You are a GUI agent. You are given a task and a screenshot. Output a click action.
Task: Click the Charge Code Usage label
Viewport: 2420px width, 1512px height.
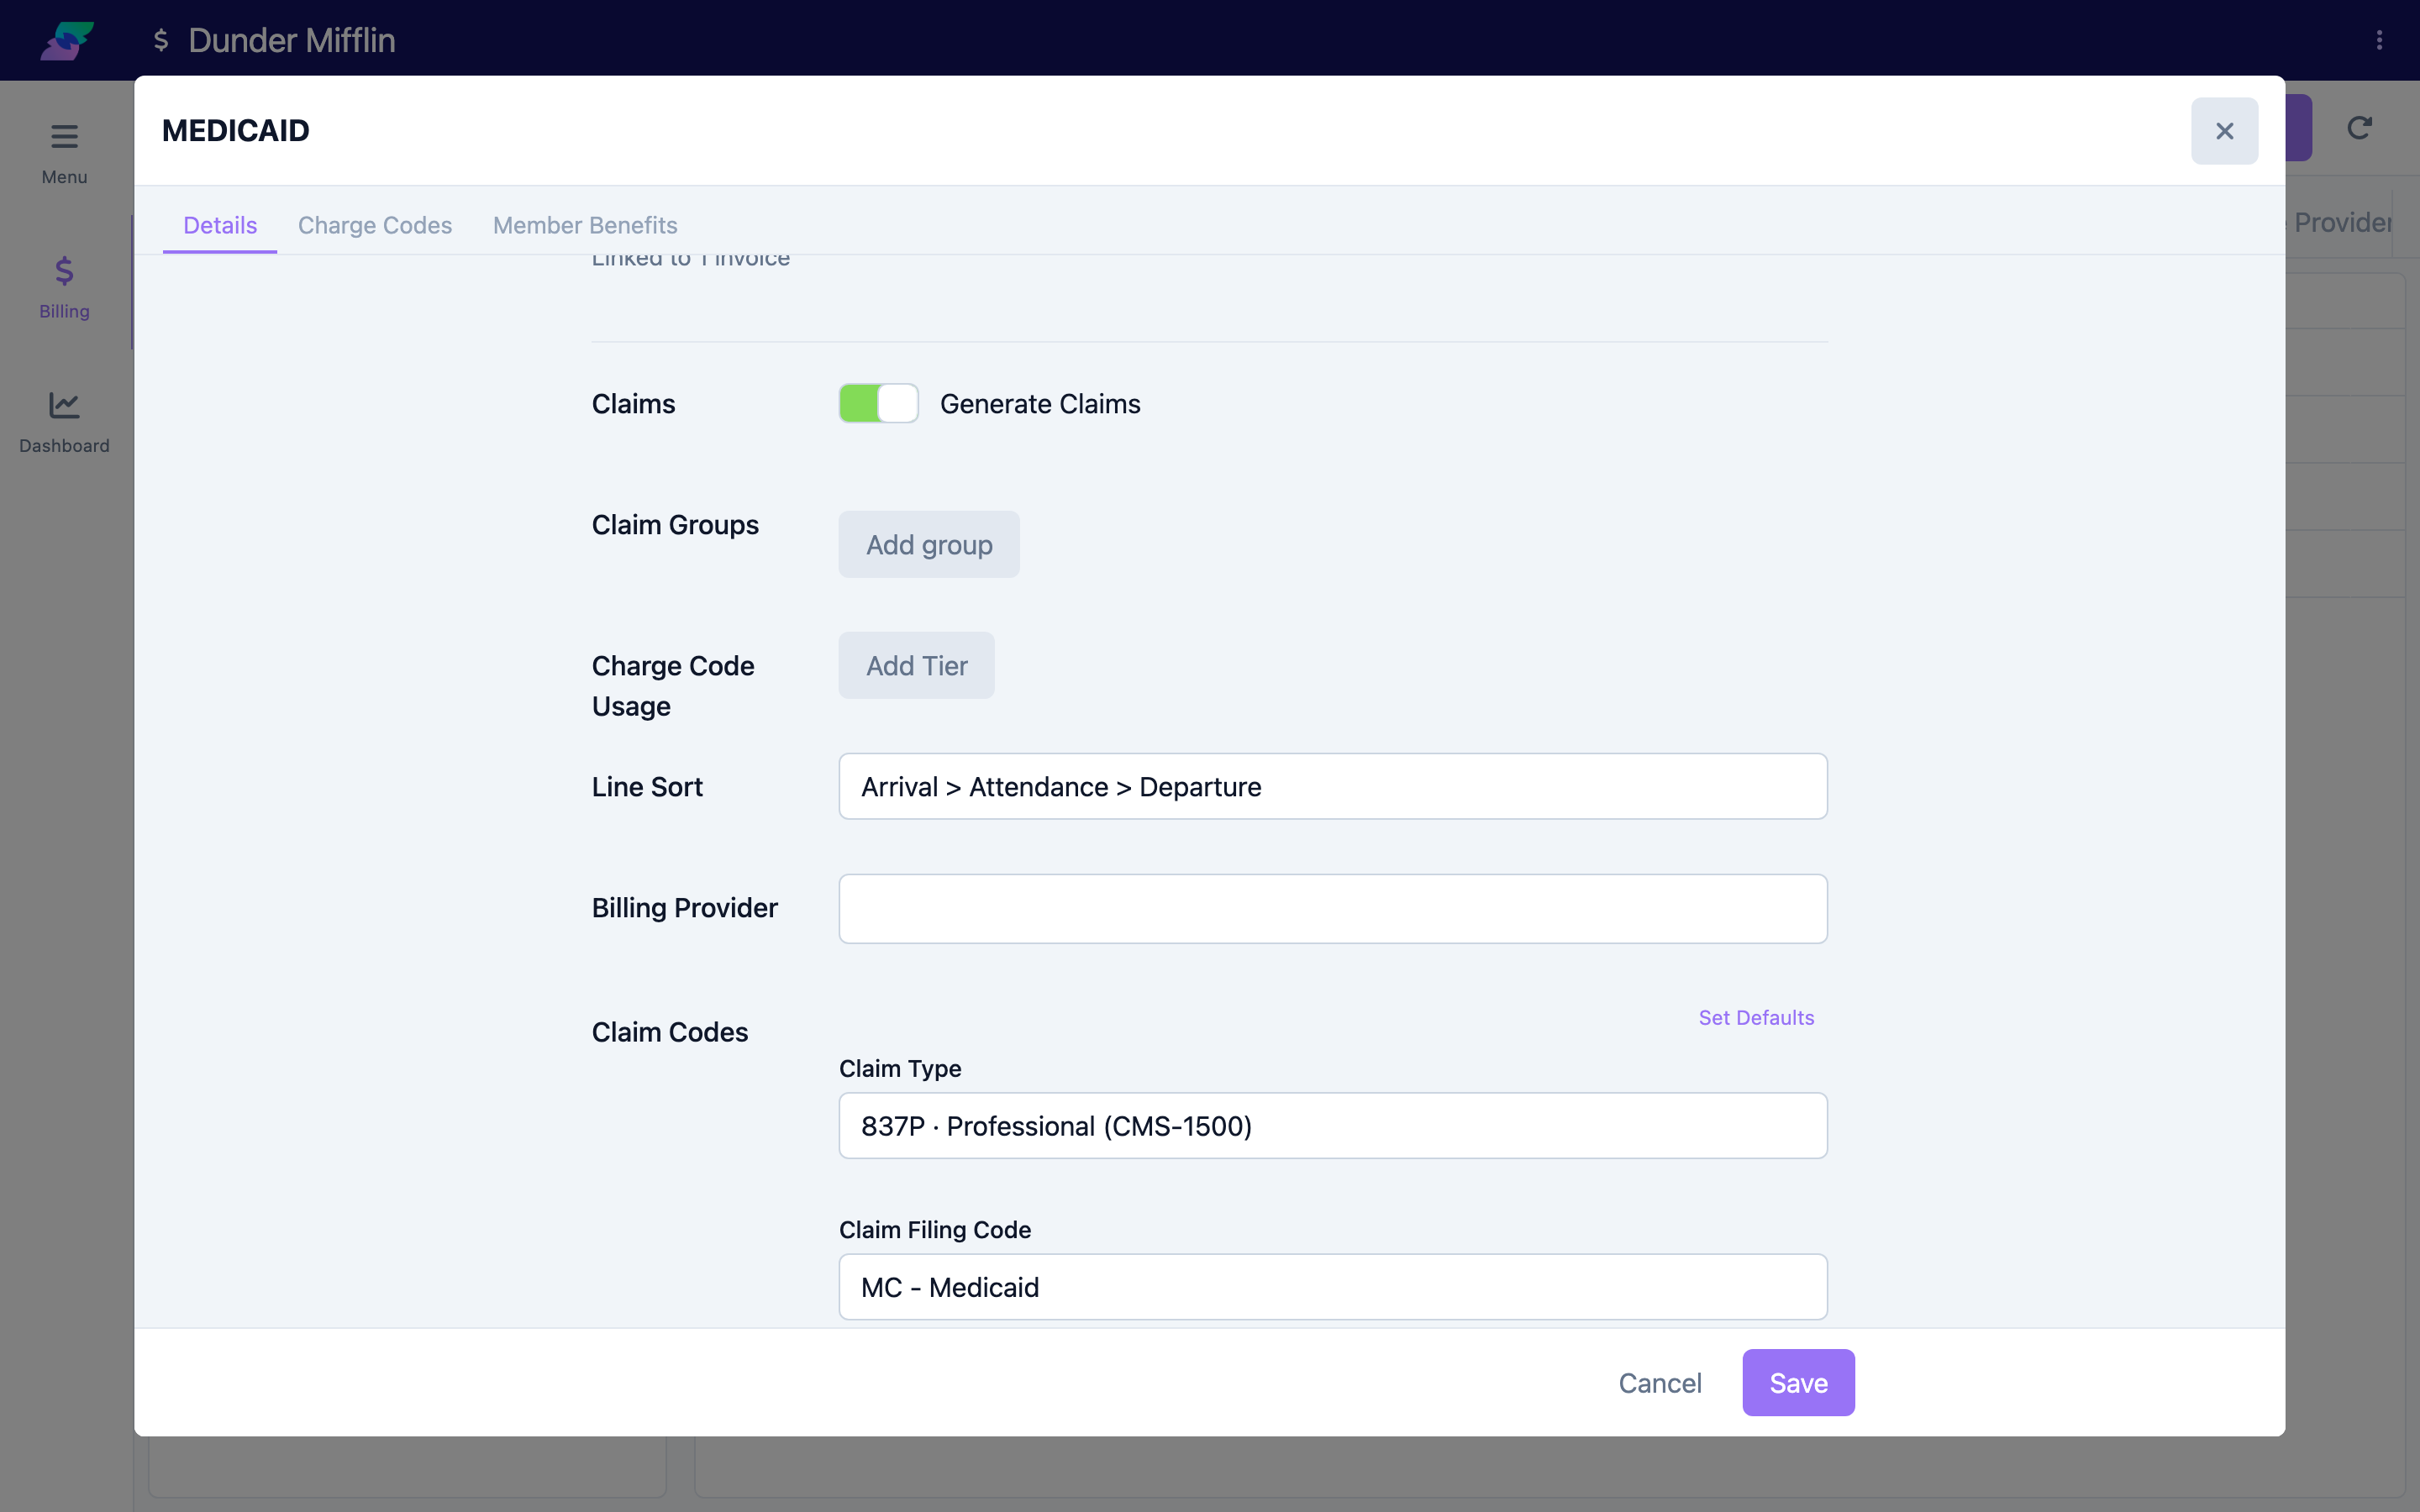point(673,685)
